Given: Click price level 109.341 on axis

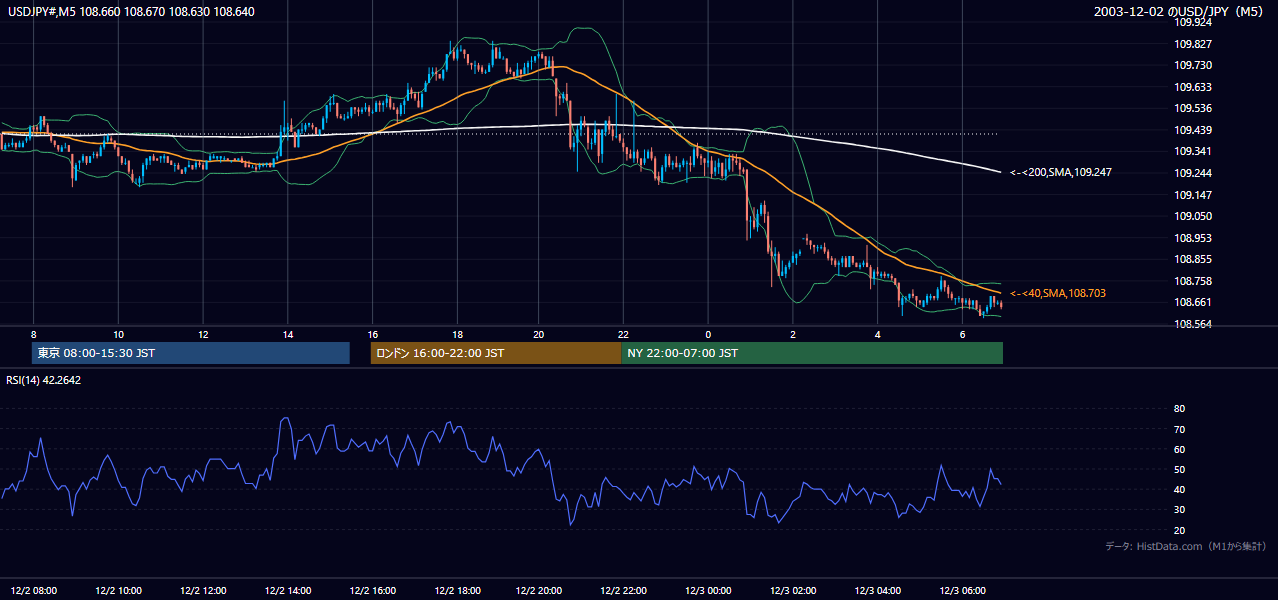Looking at the screenshot, I should click(x=1194, y=152).
